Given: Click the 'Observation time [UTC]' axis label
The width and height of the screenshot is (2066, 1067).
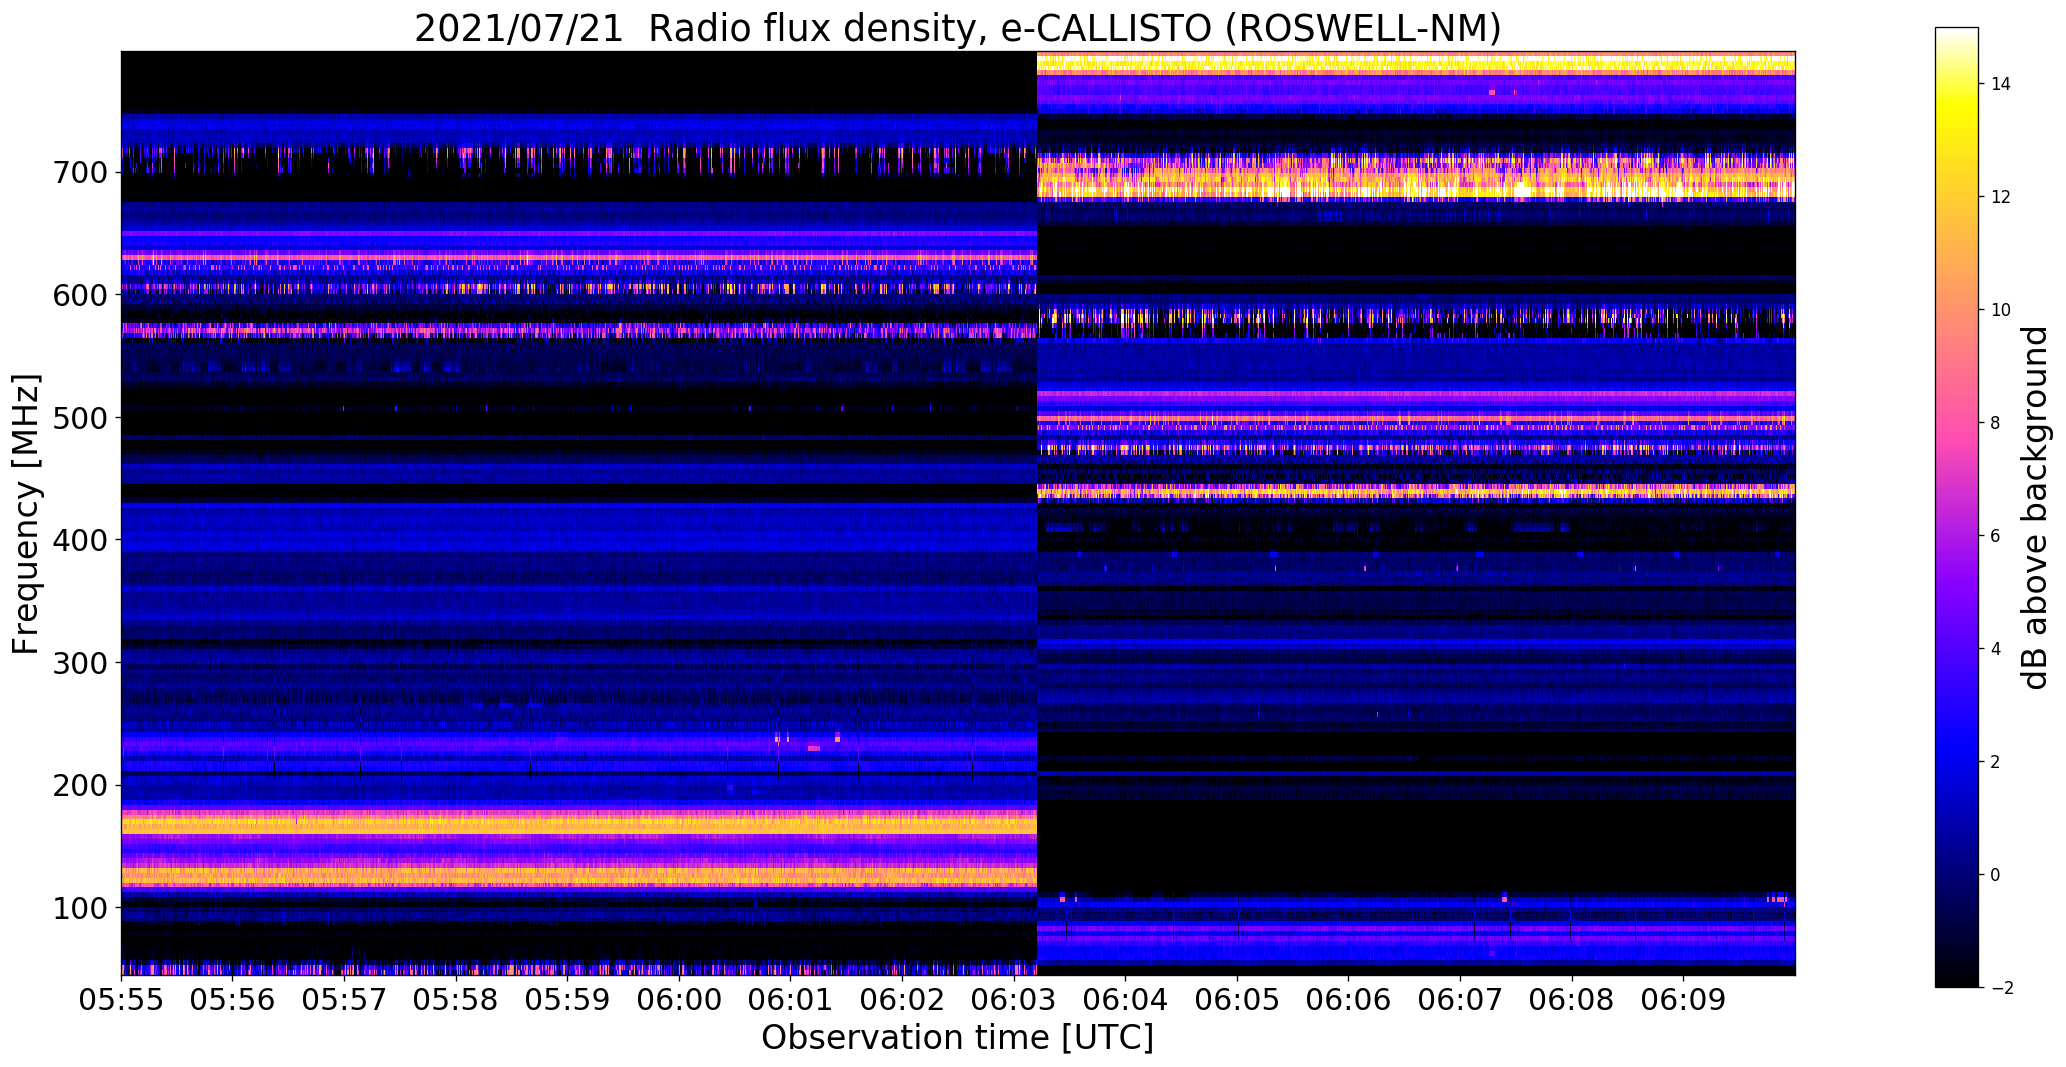Looking at the screenshot, I should click(957, 1038).
